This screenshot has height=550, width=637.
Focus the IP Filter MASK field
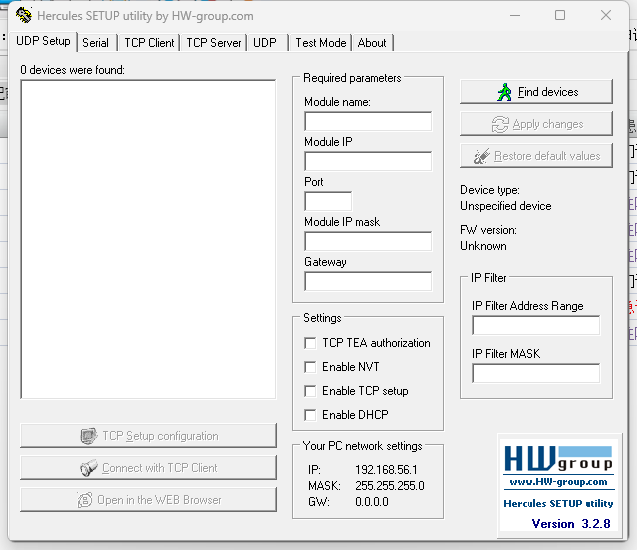click(x=536, y=373)
